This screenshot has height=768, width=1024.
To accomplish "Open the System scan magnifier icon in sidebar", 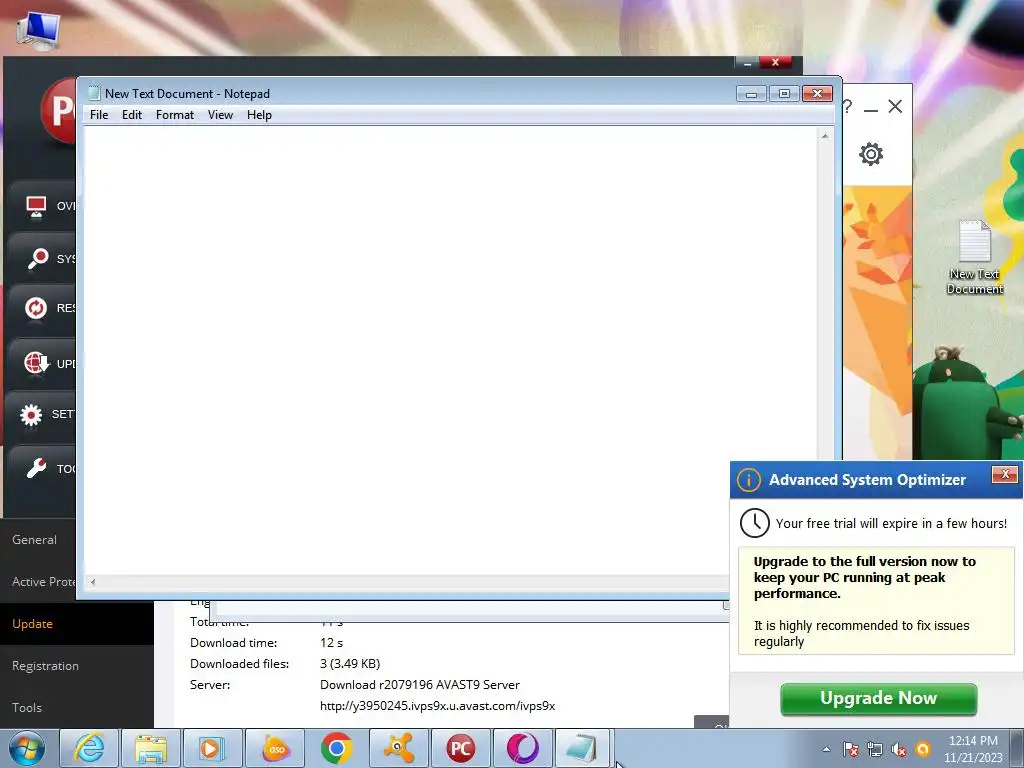I will coord(37,258).
